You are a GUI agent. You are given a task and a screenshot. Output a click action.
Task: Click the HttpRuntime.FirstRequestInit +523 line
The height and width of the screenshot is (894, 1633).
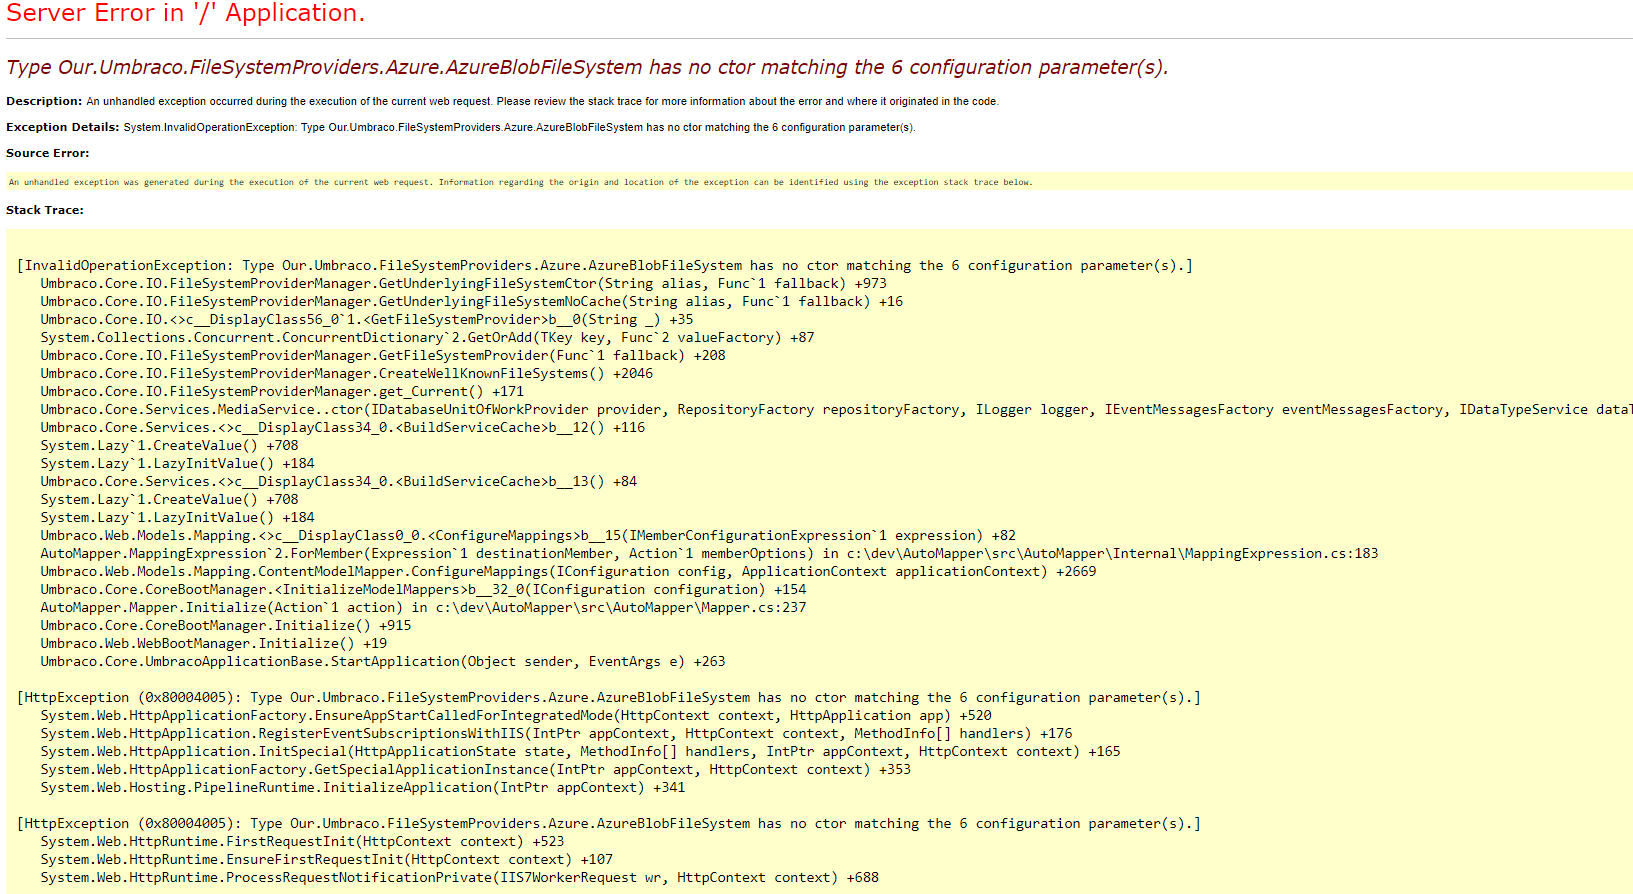coord(303,841)
